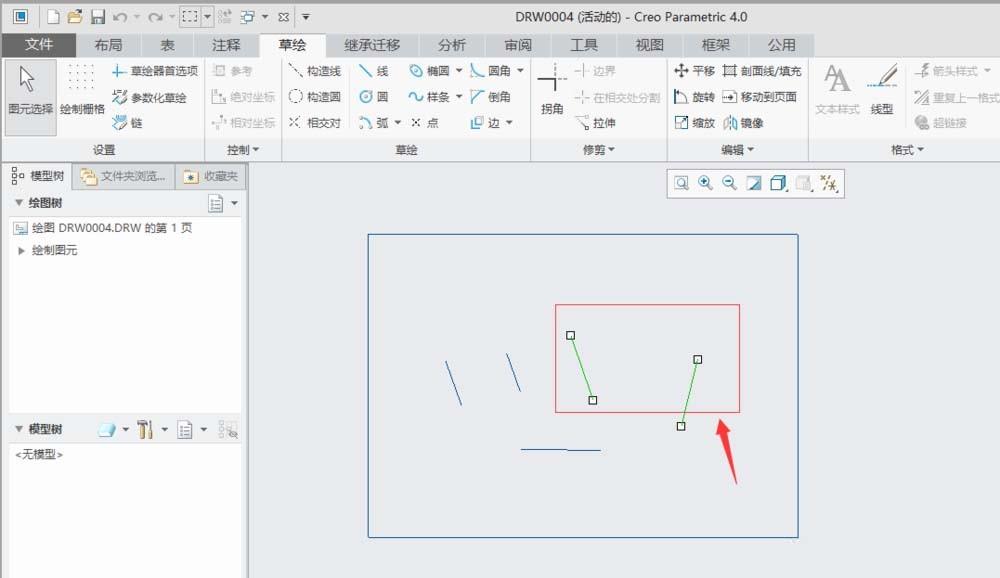Click the 构造圆 construction circle tool
The width and height of the screenshot is (1000, 578).
[315, 97]
